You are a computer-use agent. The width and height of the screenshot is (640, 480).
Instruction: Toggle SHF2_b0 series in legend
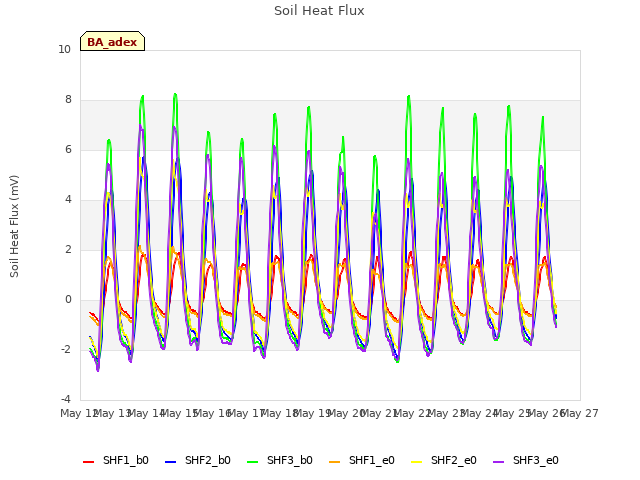pos(198,460)
